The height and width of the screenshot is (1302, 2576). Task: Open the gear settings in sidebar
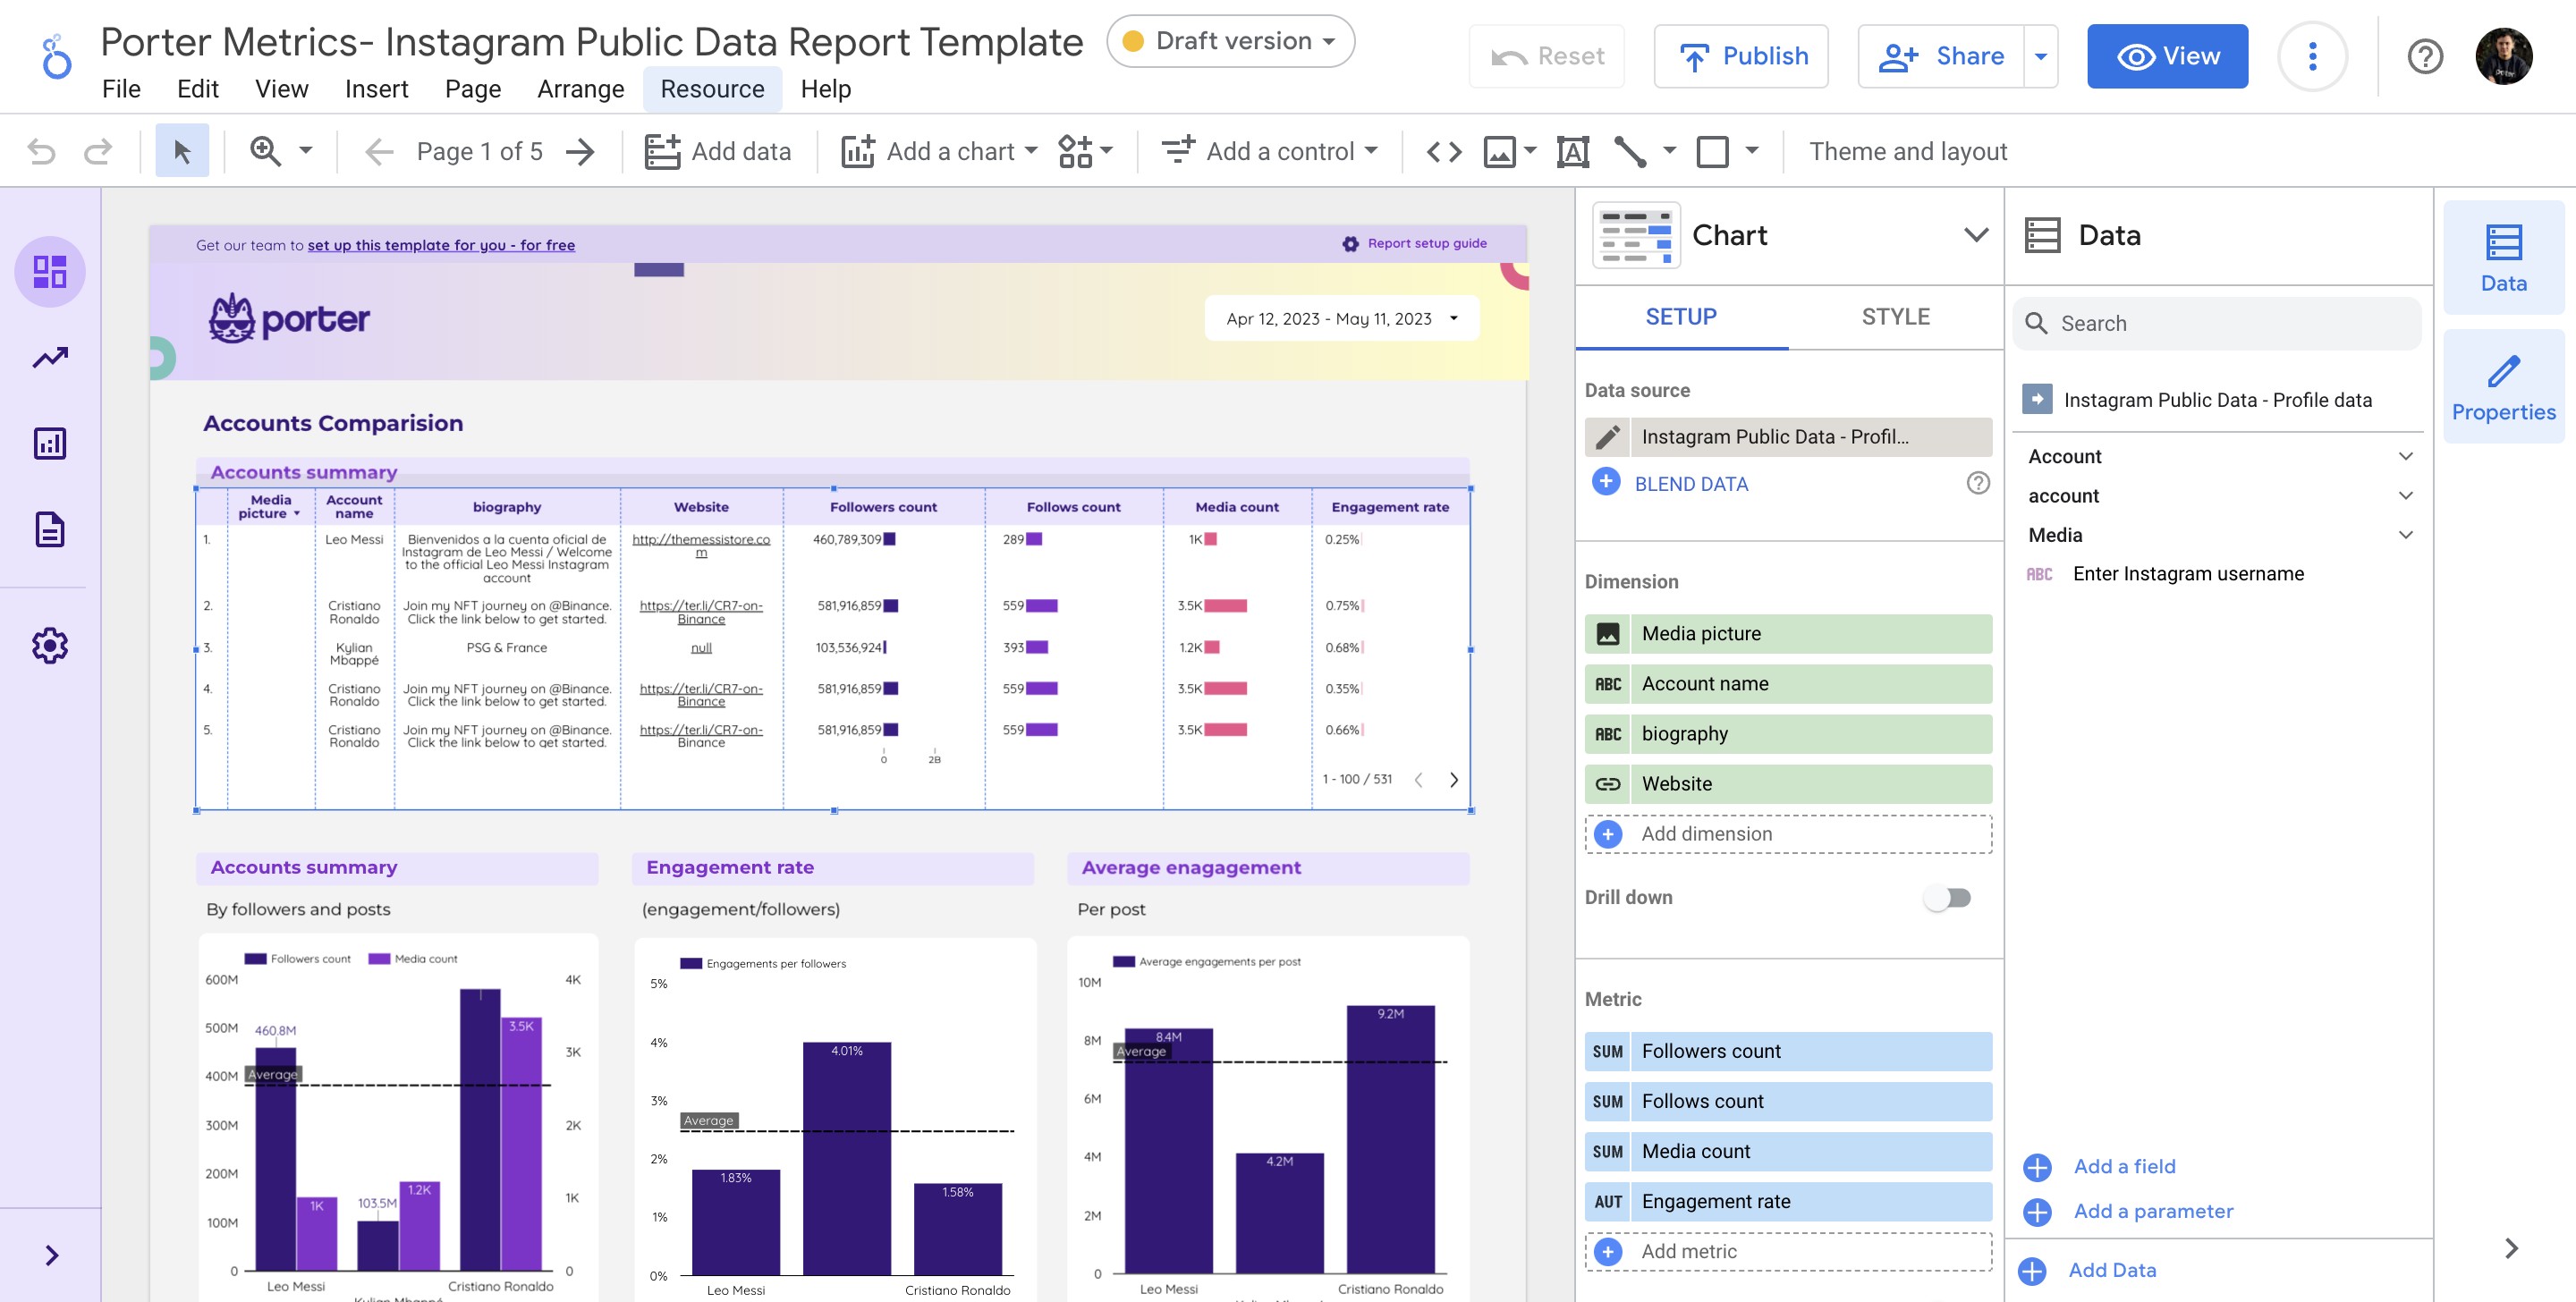50,646
